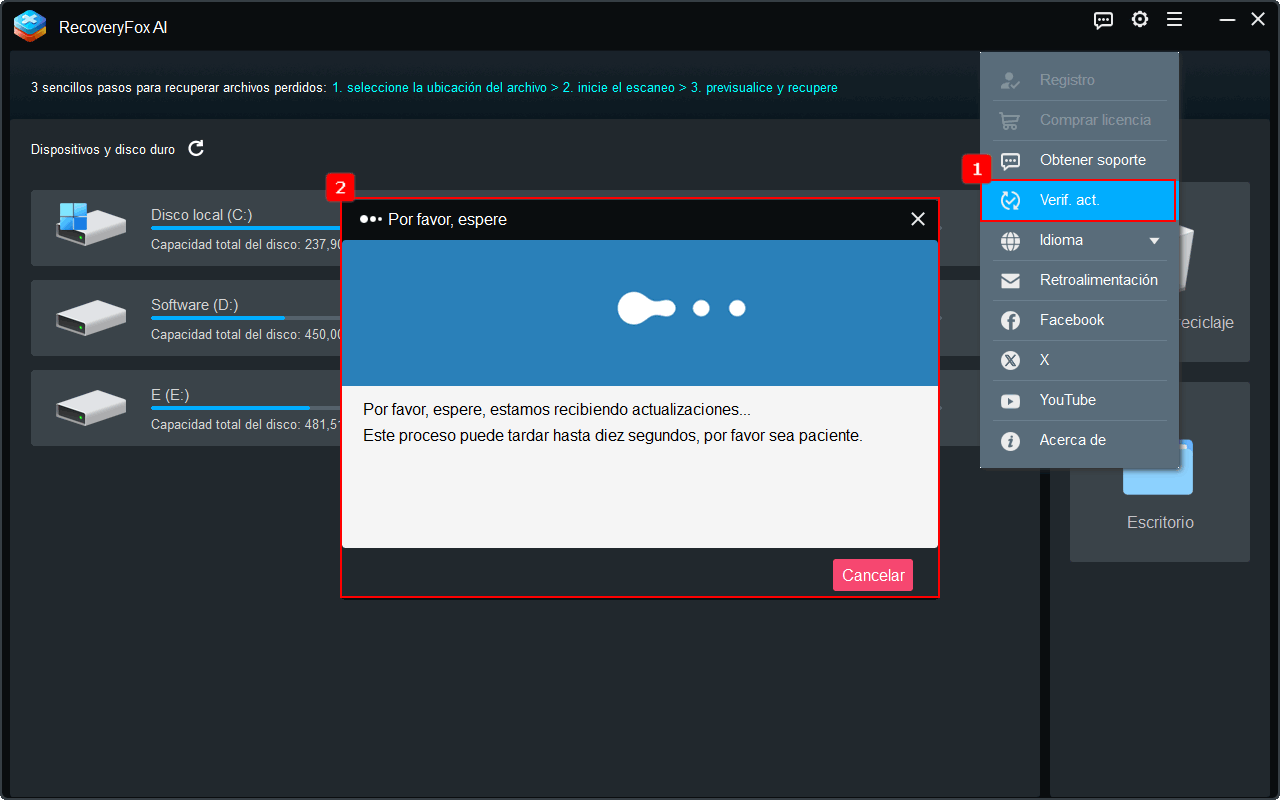The height and width of the screenshot is (800, 1280).
Task: Open the settings gear icon
Action: point(1139,20)
